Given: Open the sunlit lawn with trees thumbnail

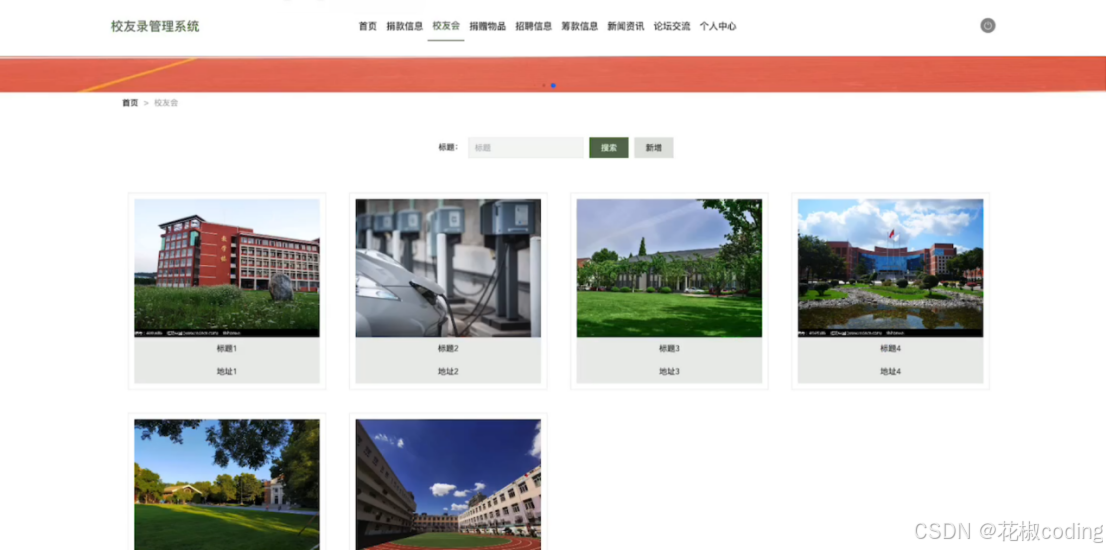Looking at the screenshot, I should coord(227,485).
